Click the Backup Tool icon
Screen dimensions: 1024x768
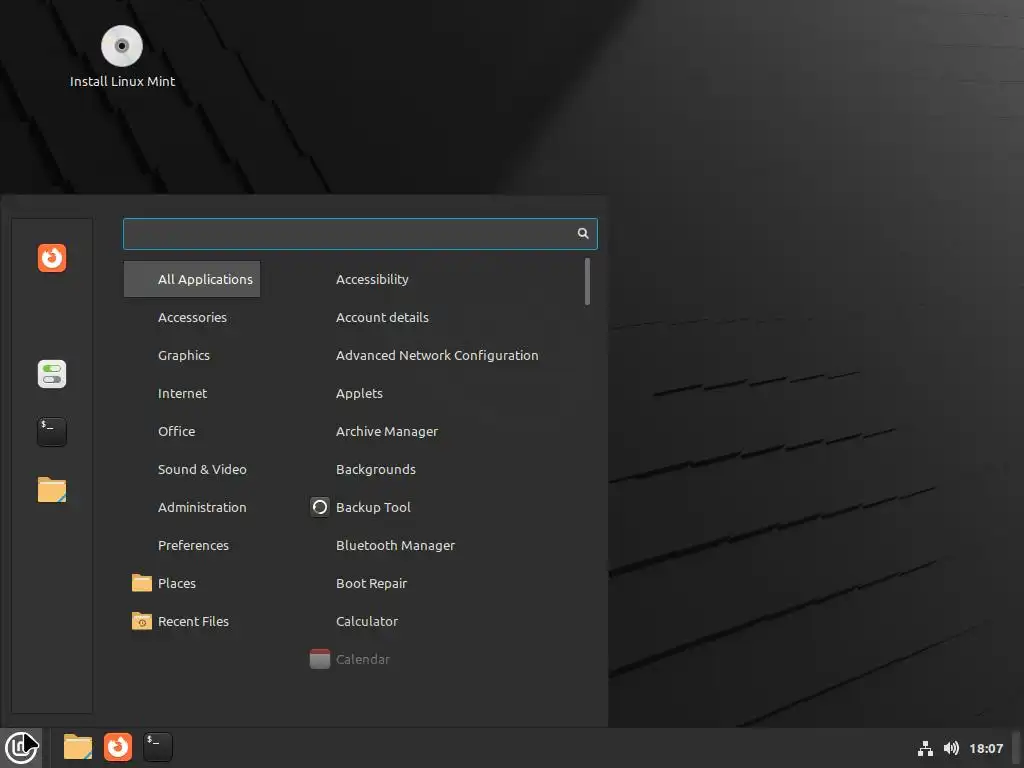tap(319, 507)
